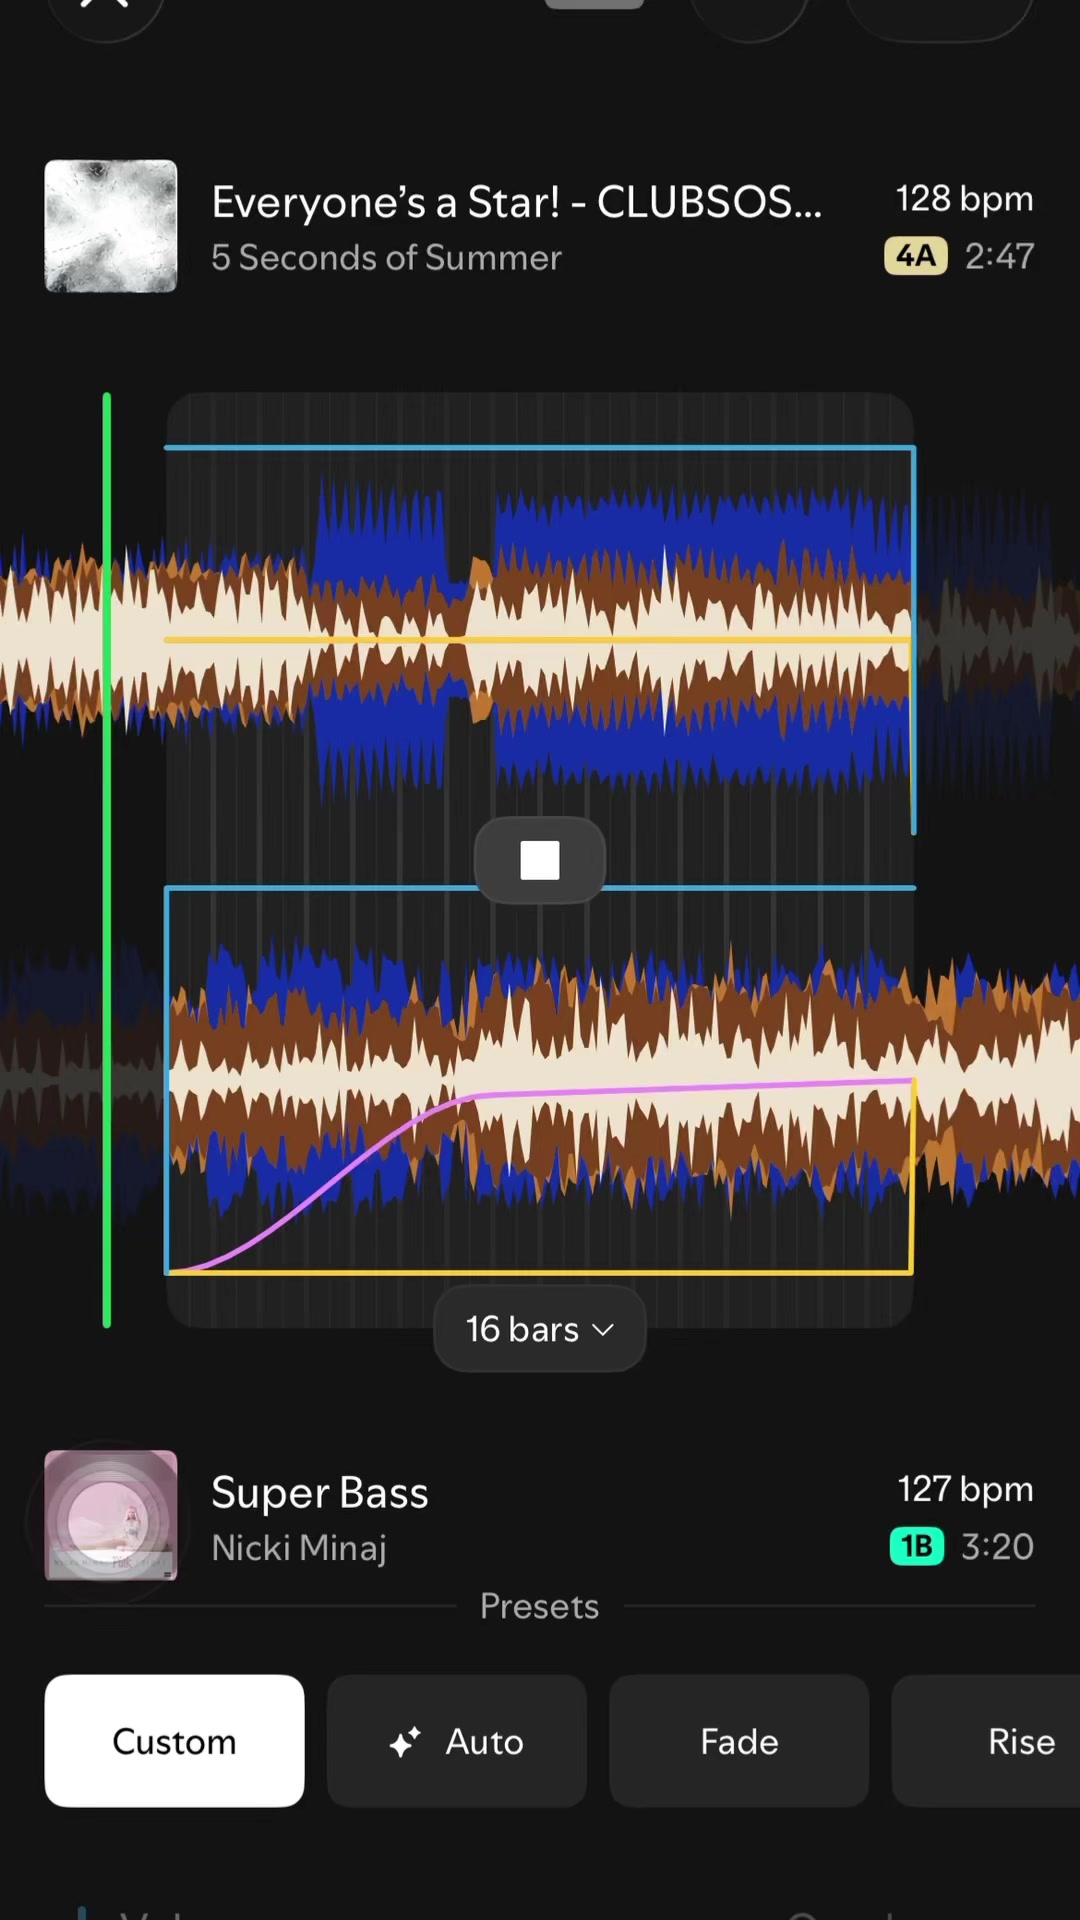Tap the "Super Bass" track title
1080x1920 pixels.
pyautogui.click(x=320, y=1493)
